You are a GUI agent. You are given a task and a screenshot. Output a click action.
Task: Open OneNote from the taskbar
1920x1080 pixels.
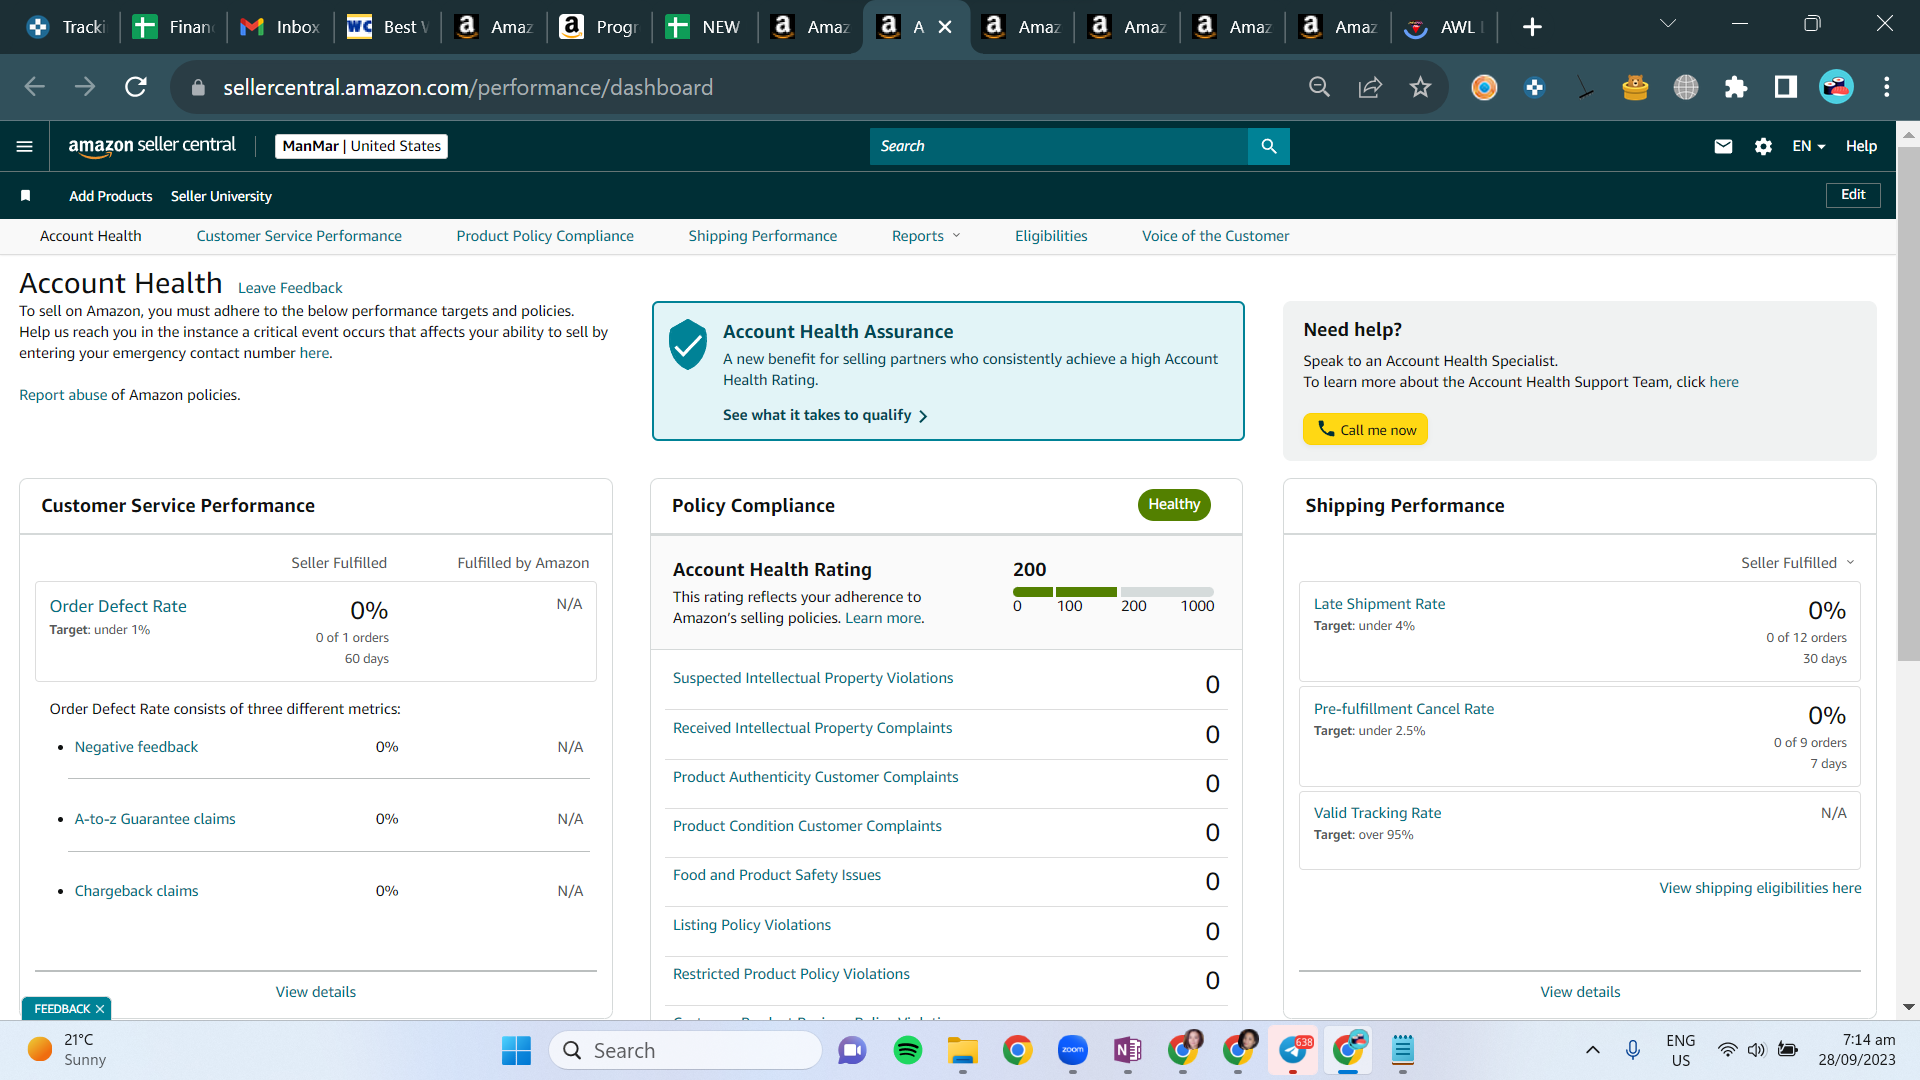[1128, 1050]
